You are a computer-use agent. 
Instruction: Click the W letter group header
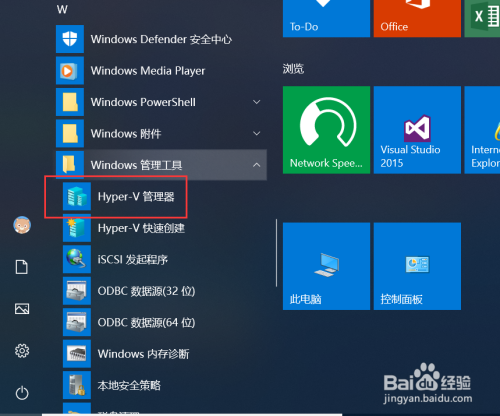tap(62, 9)
